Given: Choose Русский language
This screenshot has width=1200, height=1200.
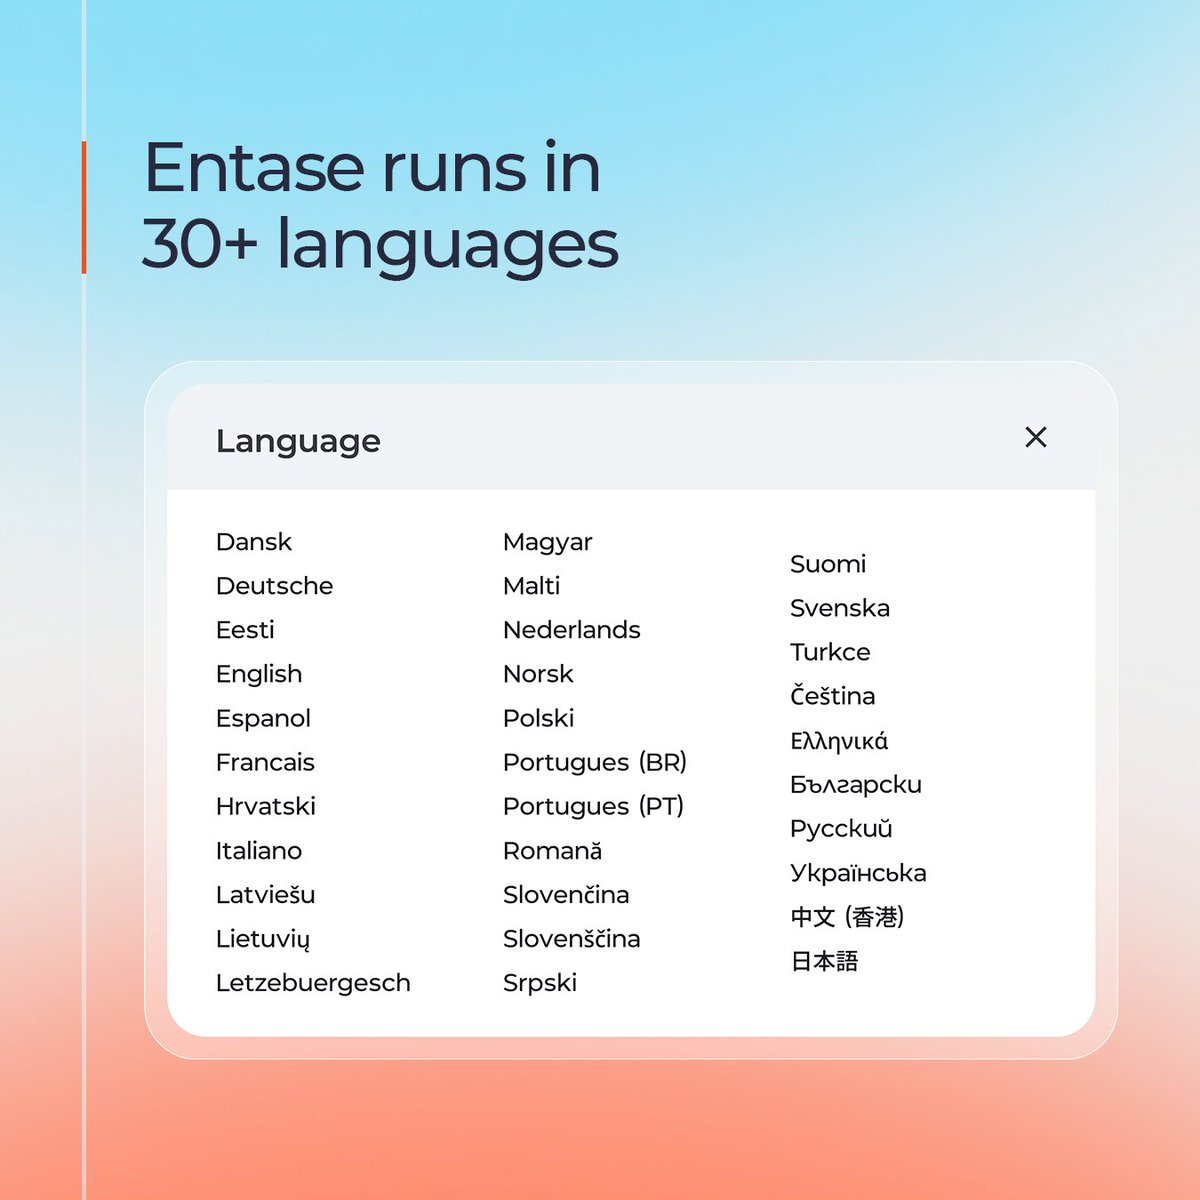Looking at the screenshot, I should click(x=841, y=830).
